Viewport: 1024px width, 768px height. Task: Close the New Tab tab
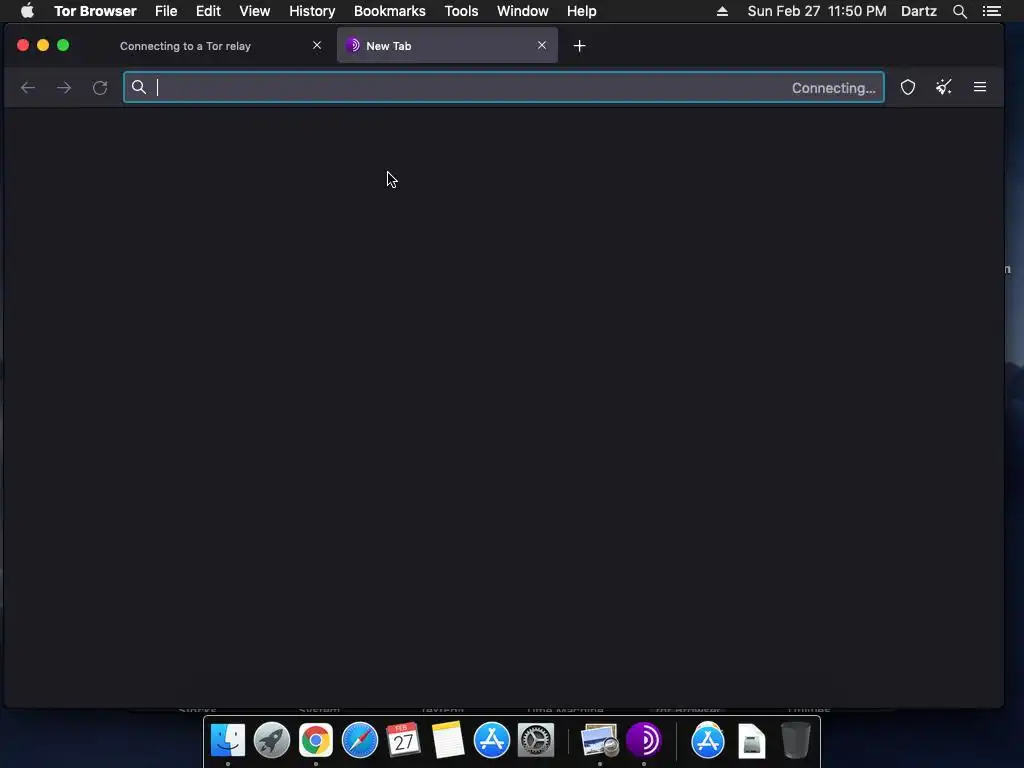[541, 45]
